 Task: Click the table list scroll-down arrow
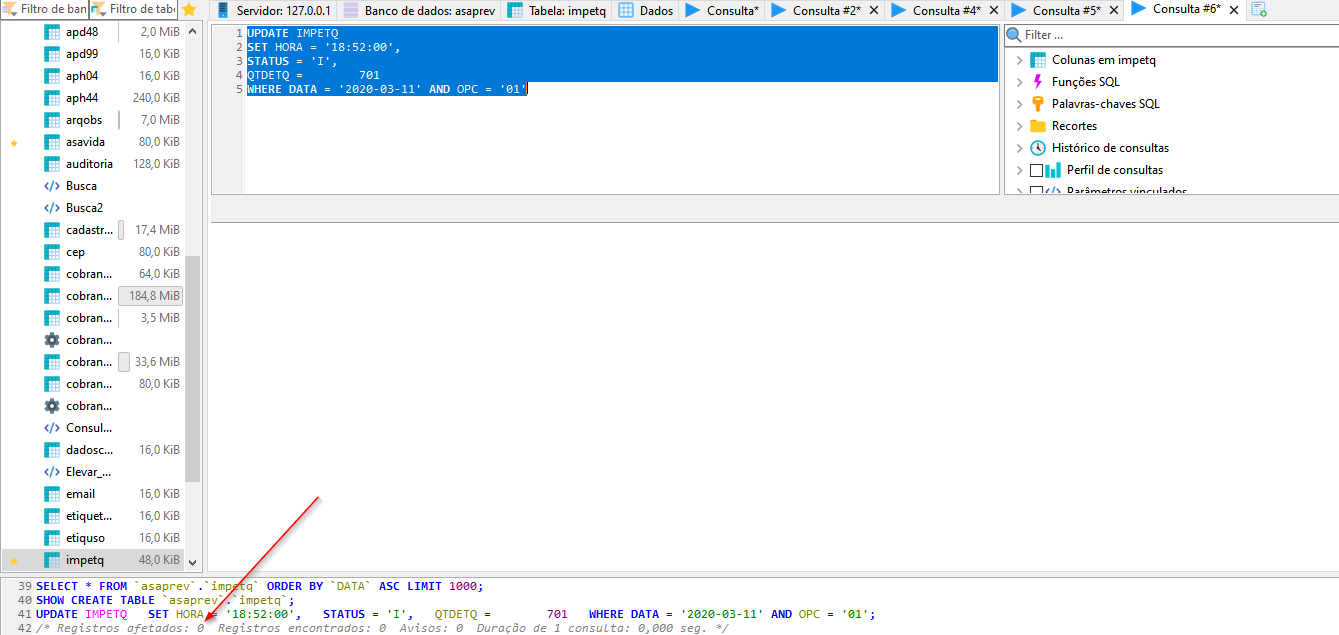pos(193,563)
